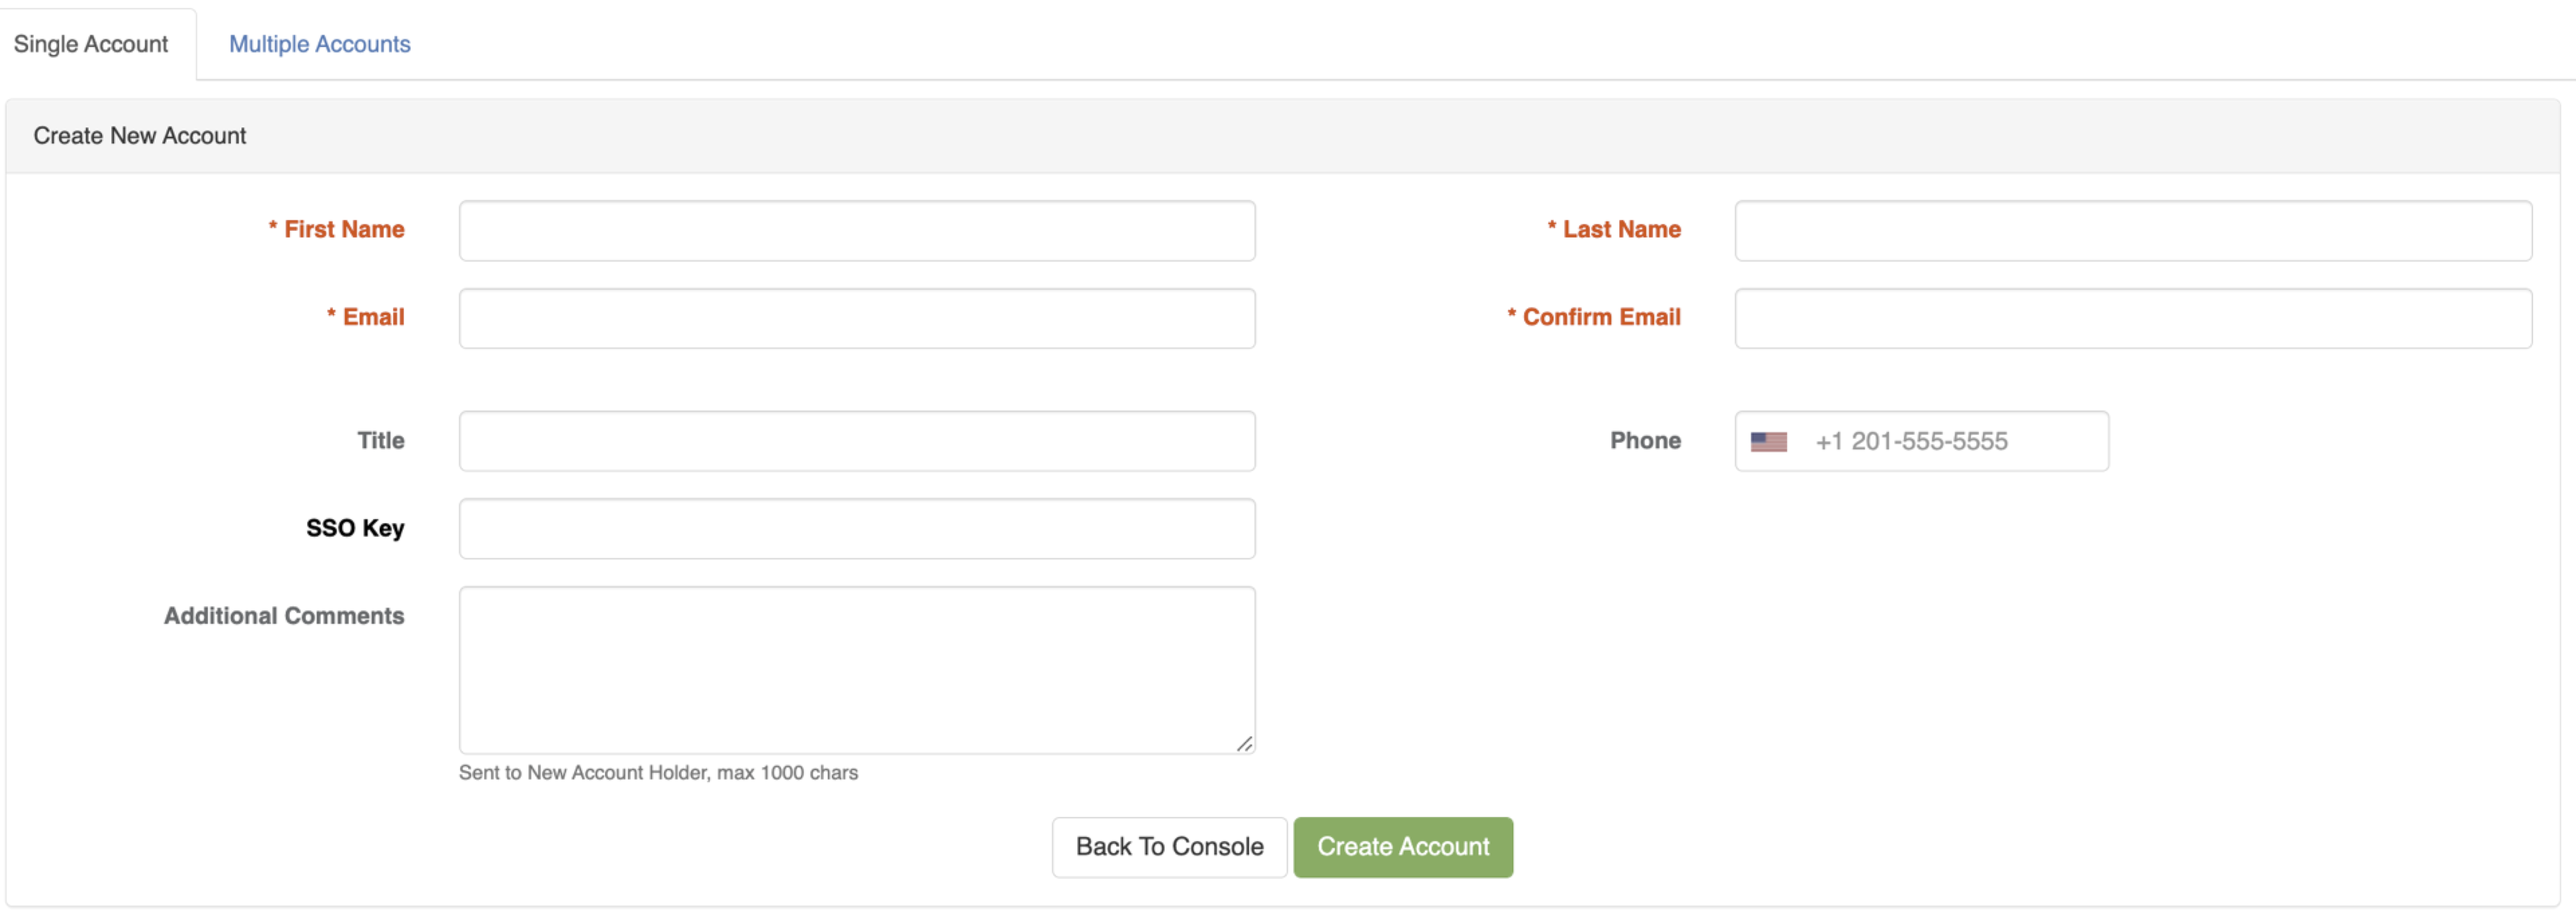Image resolution: width=2576 pixels, height=923 pixels.
Task: Go Back To Console
Action: point(1169,847)
